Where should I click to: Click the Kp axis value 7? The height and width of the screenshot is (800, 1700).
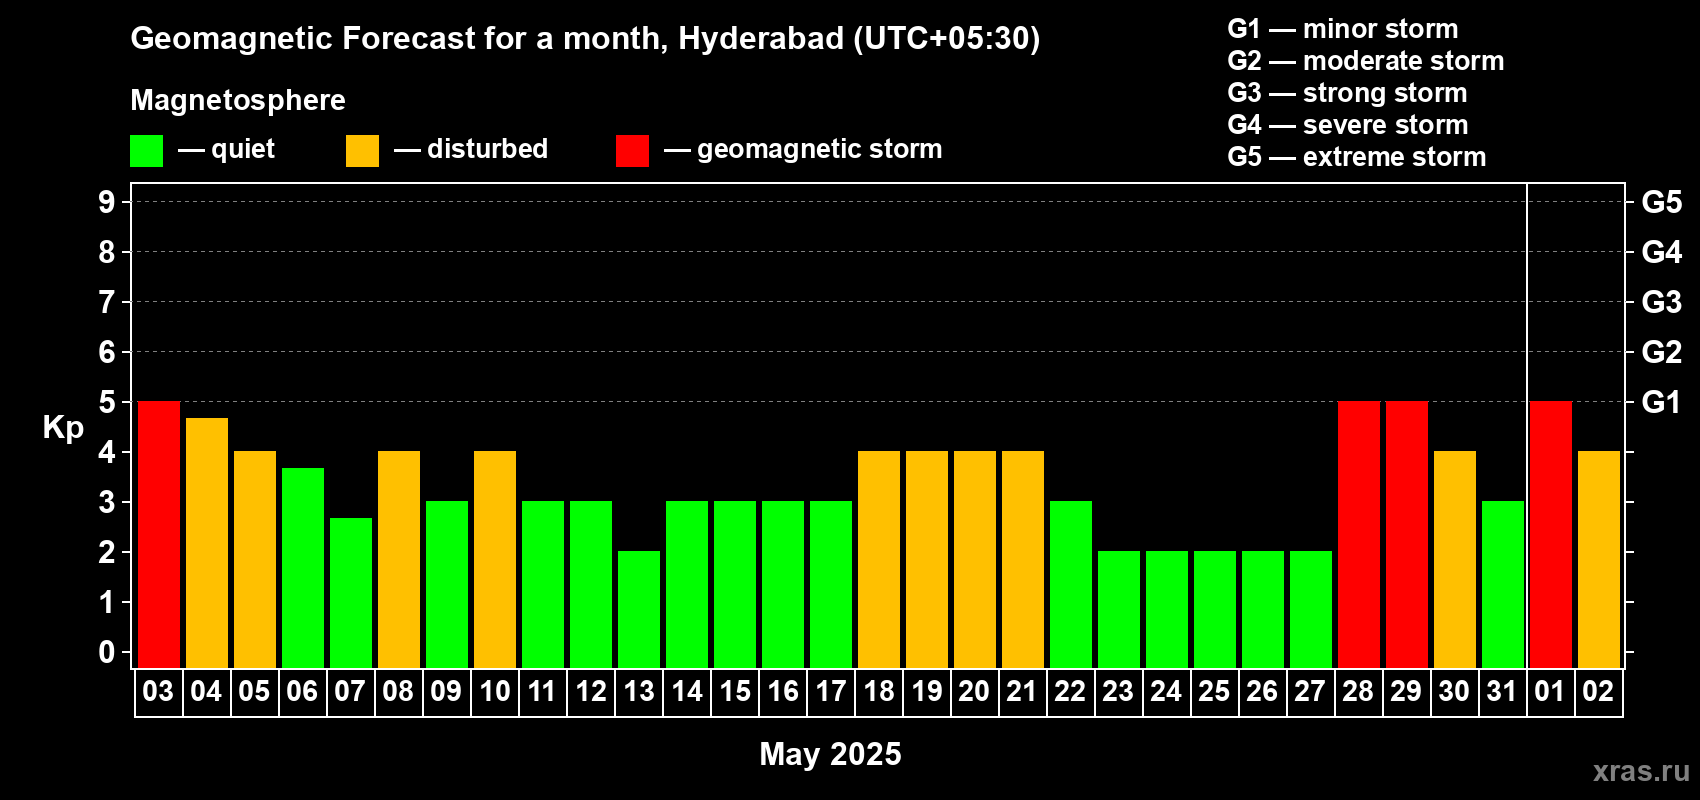[107, 302]
